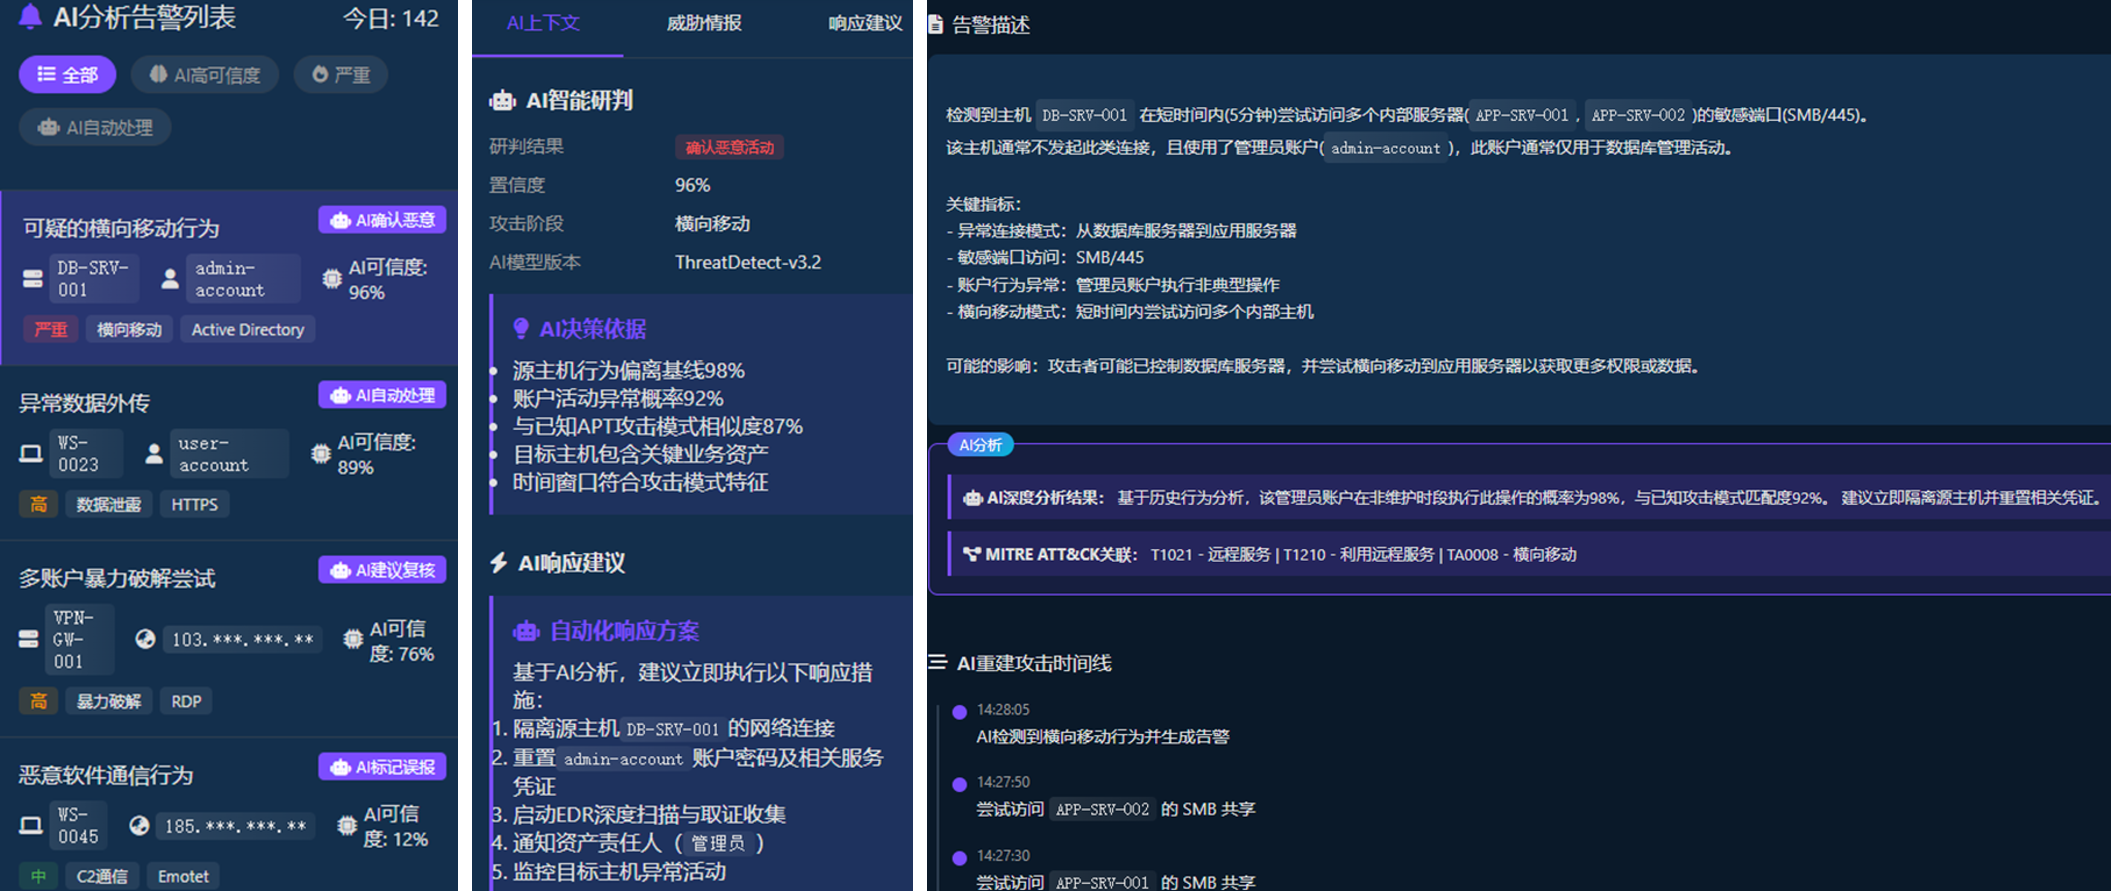Switch to the 威胁情报 tab
Viewport: 2111px width, 891px height.
(x=704, y=23)
